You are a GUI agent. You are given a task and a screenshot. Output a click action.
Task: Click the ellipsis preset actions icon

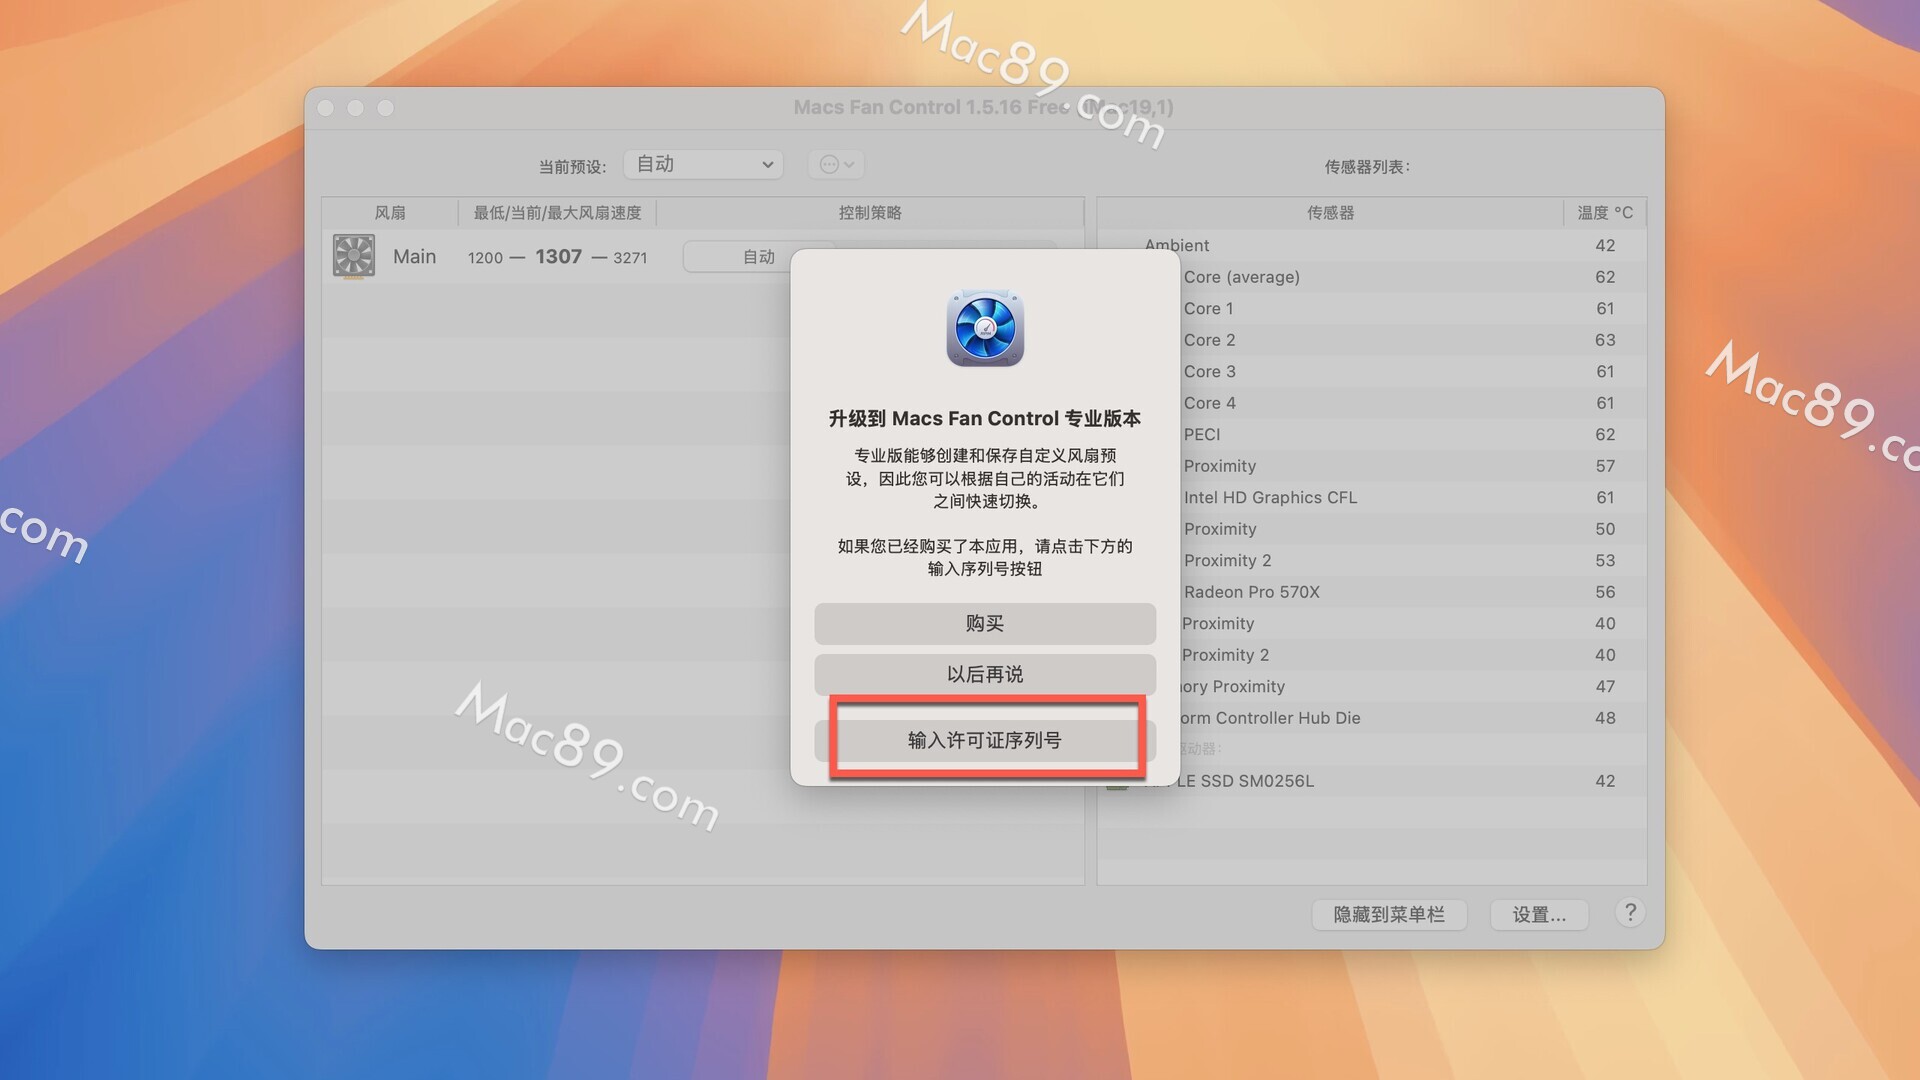[829, 164]
